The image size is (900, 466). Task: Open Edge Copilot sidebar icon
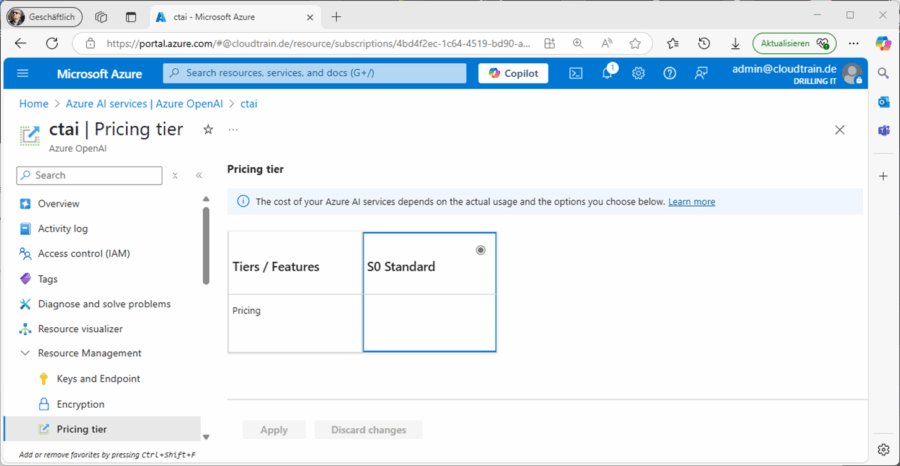883,43
